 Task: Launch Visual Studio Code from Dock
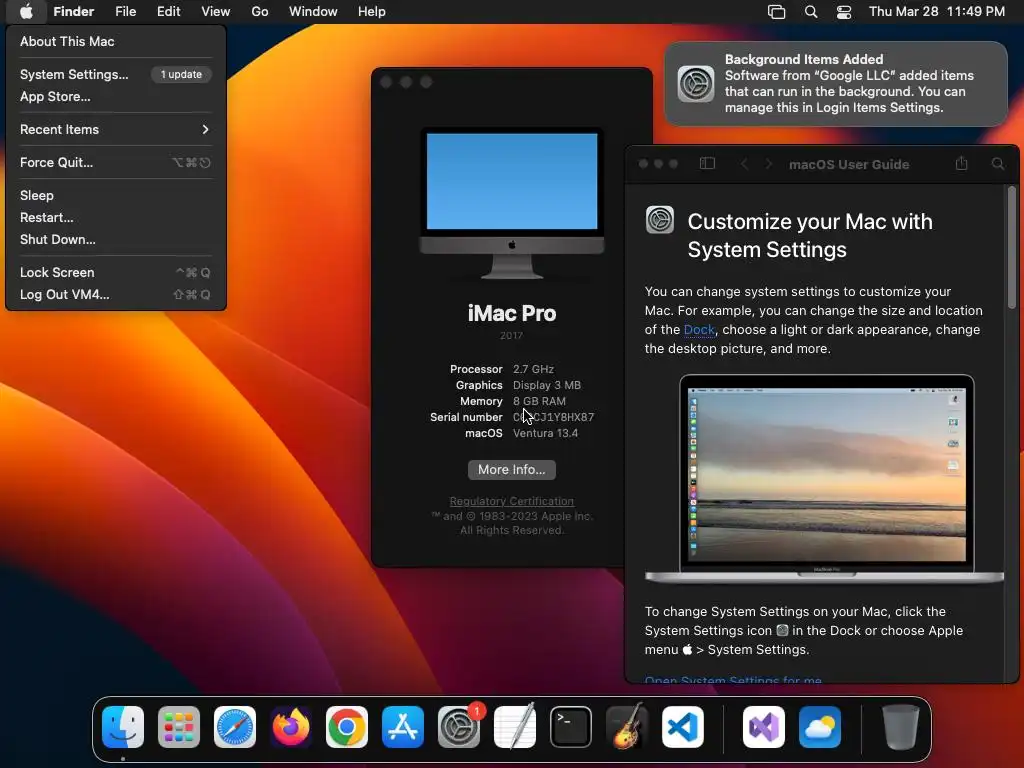tap(683, 727)
